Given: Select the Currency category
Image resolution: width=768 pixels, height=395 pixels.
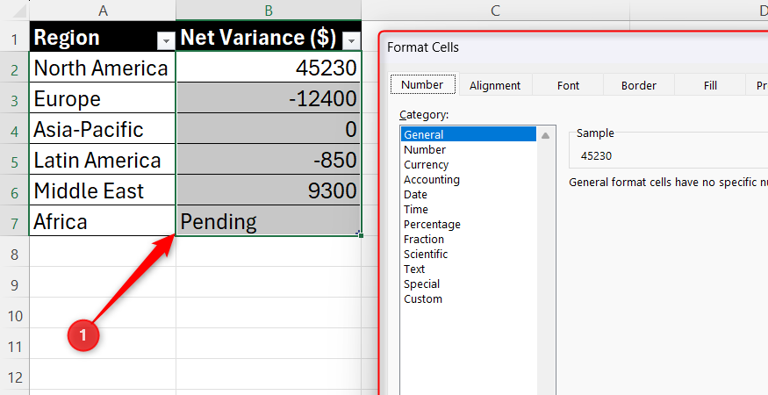Looking at the screenshot, I should click(x=468, y=165).
